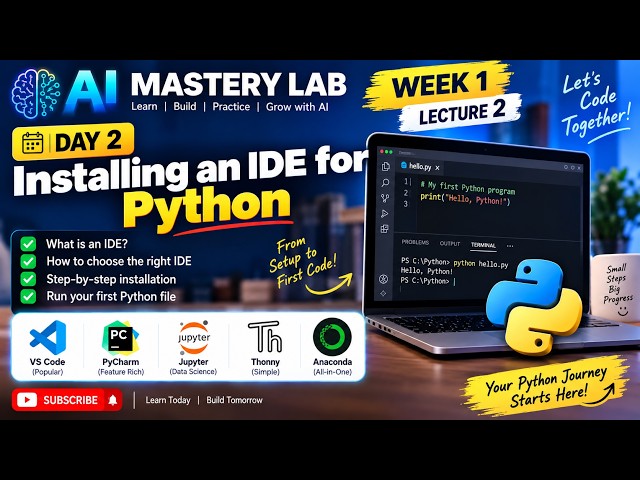Click the word Practice in the tagline

[231, 107]
